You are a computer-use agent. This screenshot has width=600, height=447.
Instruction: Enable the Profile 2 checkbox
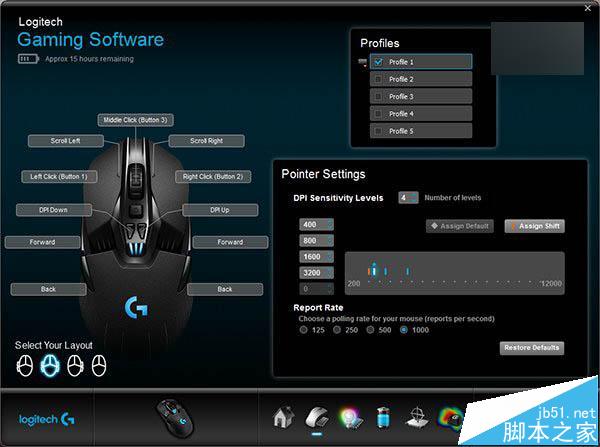tap(378, 79)
